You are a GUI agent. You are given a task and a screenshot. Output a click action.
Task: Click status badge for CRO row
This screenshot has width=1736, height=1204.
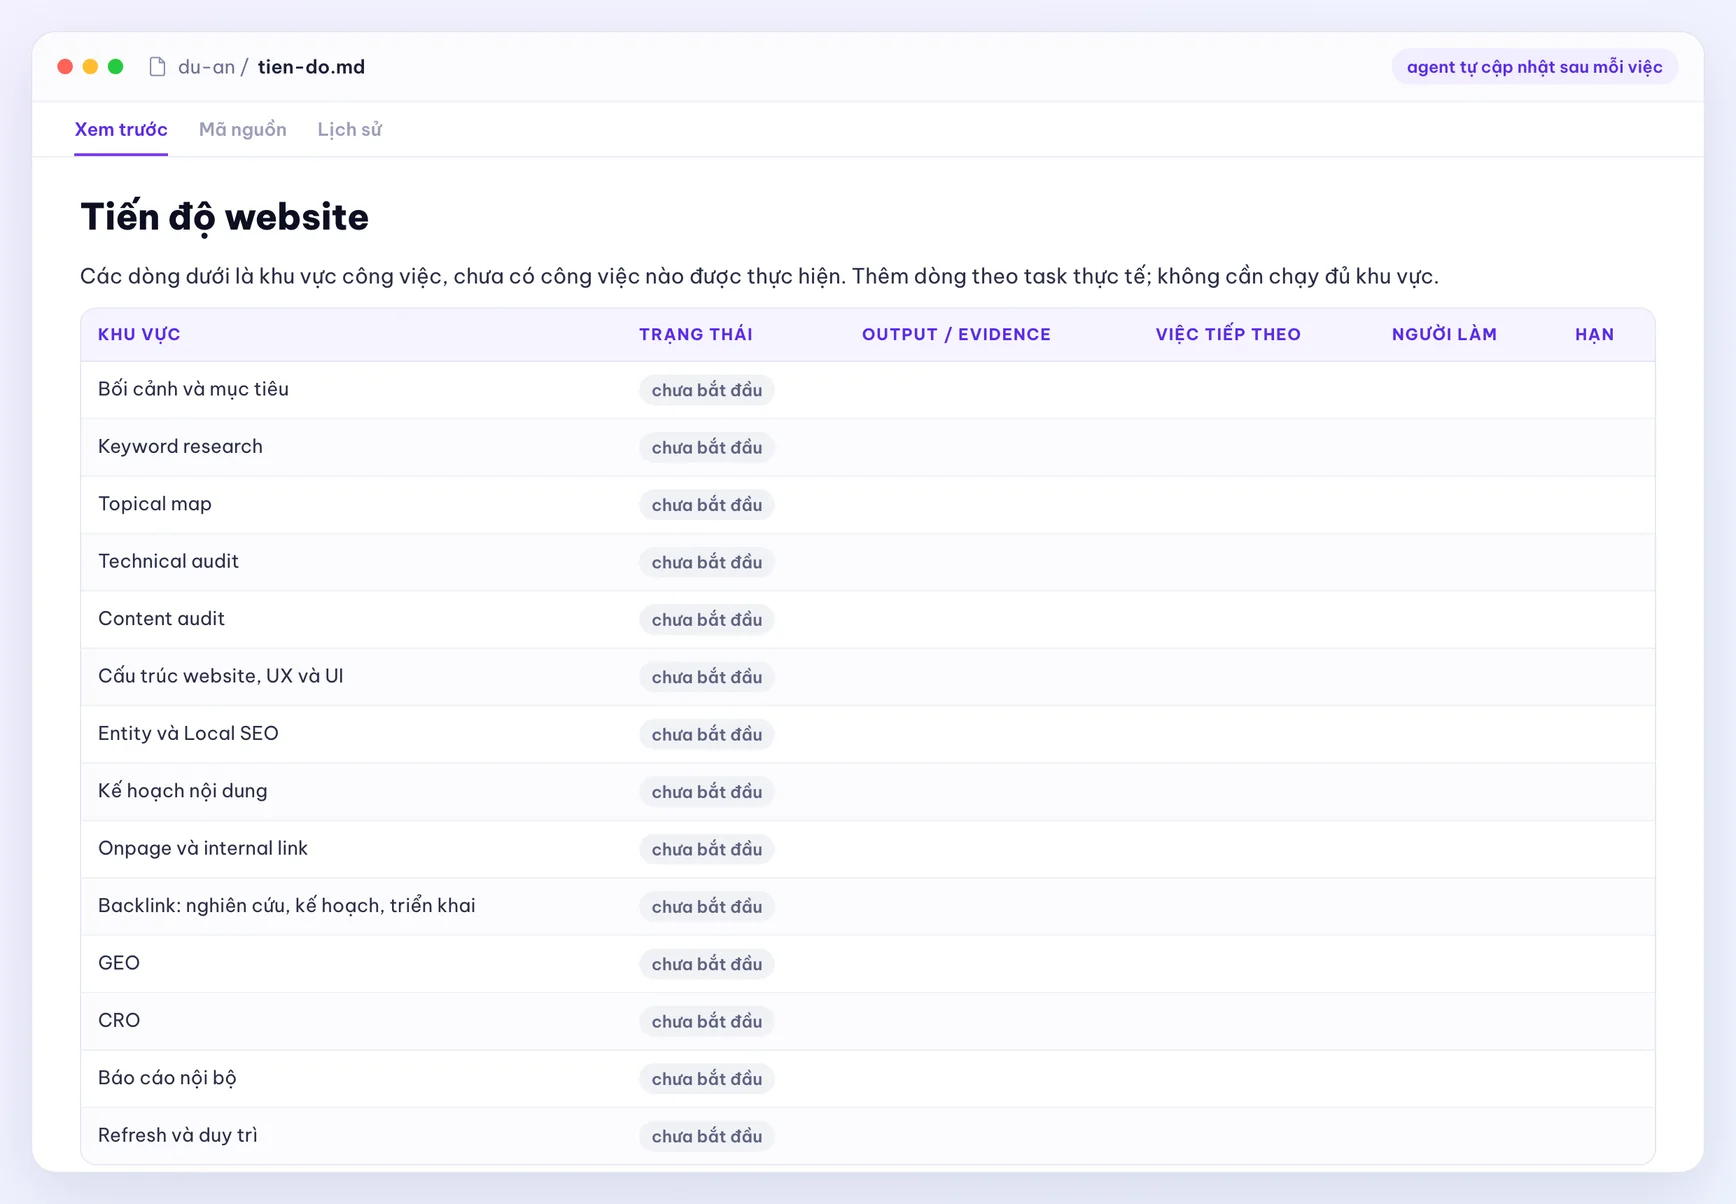pos(707,1022)
